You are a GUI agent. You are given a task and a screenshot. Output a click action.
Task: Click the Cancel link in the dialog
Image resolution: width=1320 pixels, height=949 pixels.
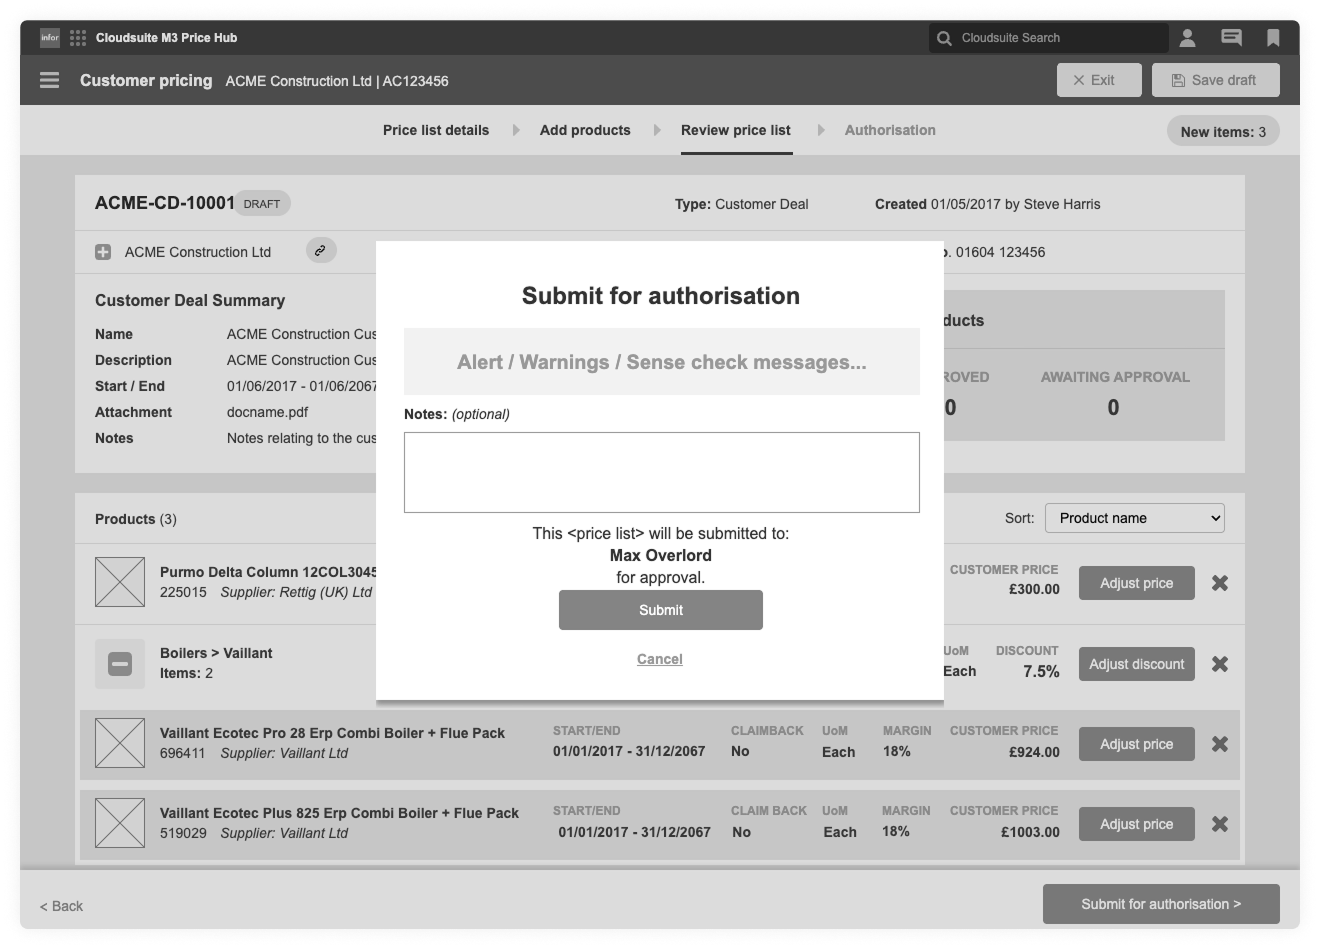pos(660,659)
